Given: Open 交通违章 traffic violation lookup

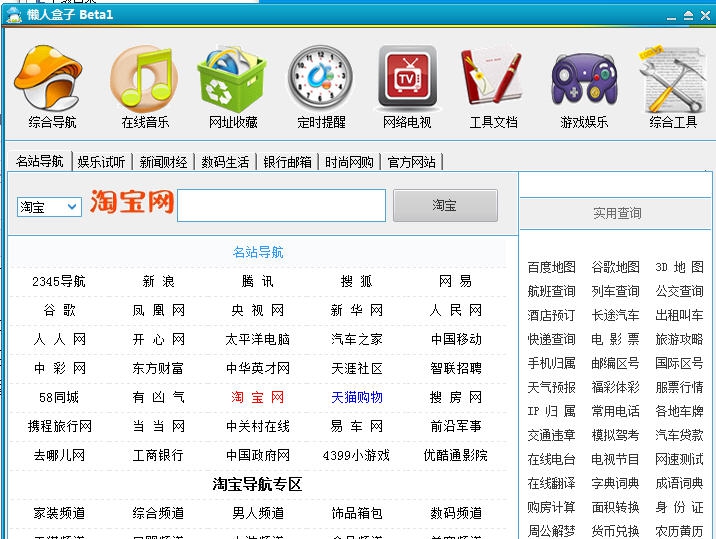Looking at the screenshot, I should click(x=551, y=435).
